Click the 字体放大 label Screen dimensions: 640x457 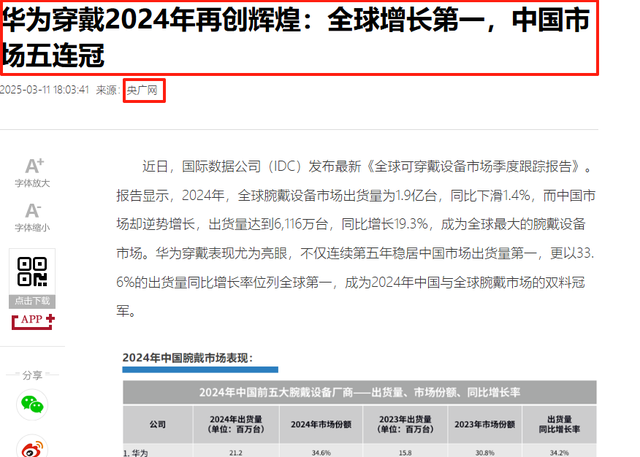32,183
